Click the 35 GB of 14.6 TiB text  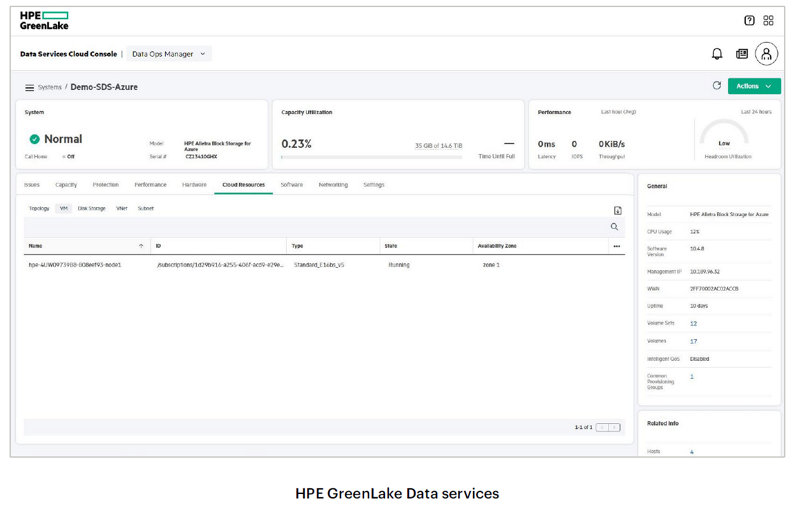click(438, 146)
